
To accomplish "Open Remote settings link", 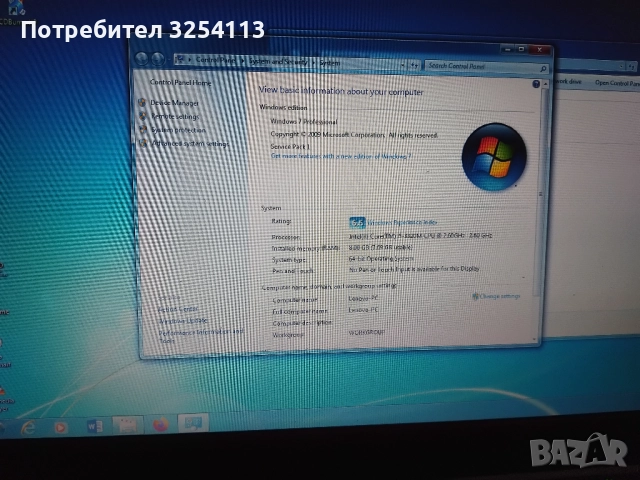I will click(x=175, y=116).
